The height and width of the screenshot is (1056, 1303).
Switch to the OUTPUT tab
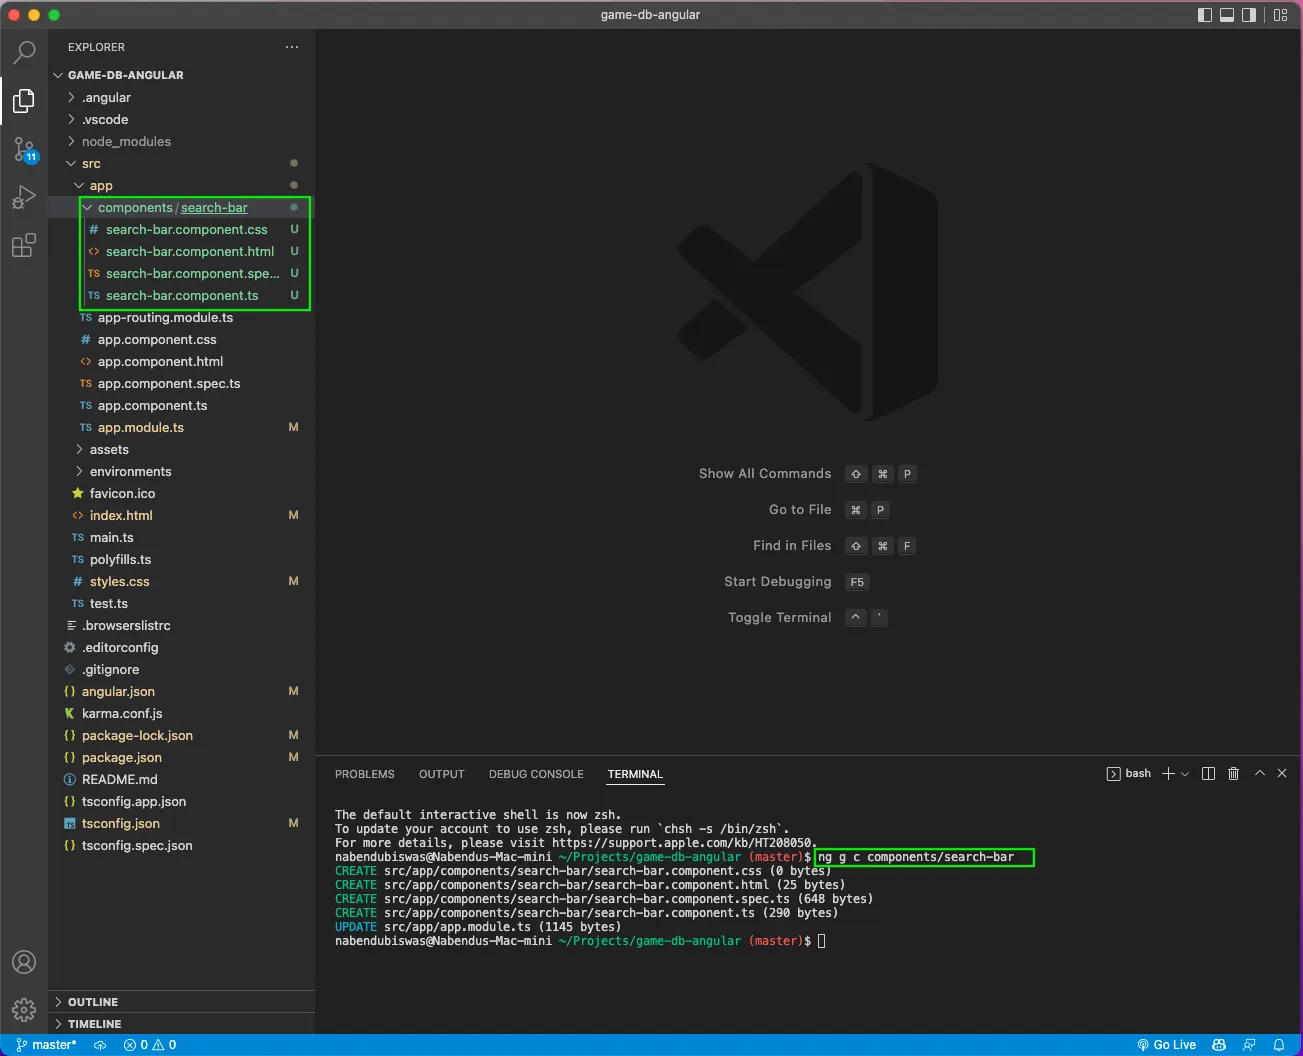(x=441, y=774)
